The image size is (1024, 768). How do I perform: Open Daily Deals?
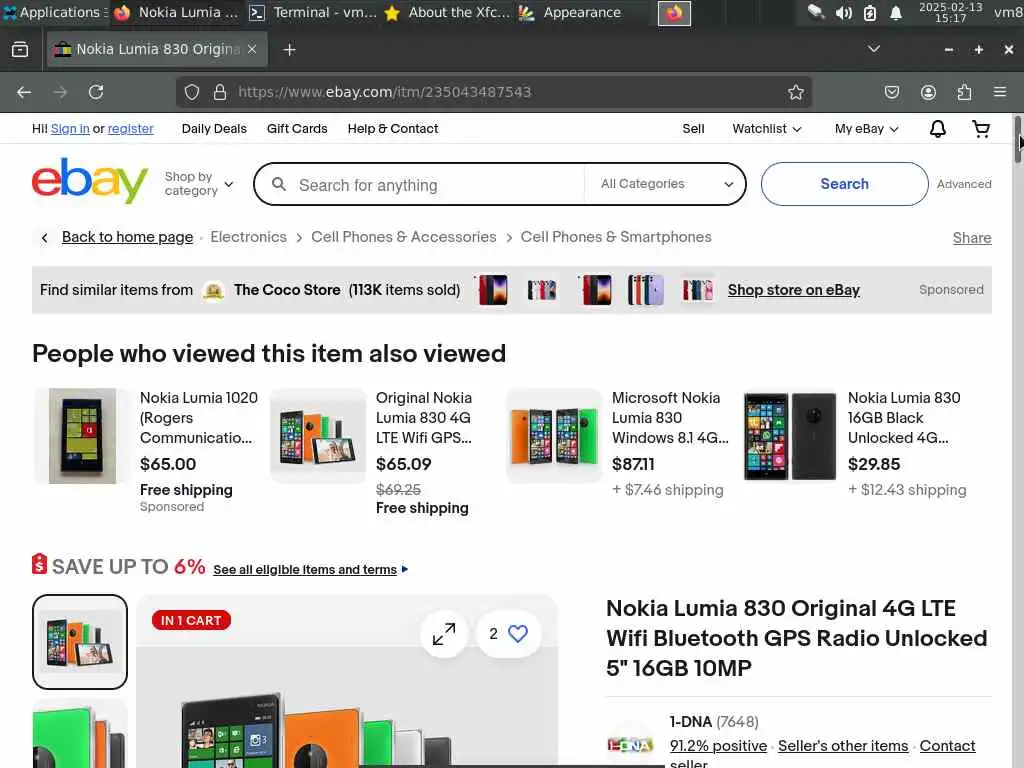(x=214, y=129)
